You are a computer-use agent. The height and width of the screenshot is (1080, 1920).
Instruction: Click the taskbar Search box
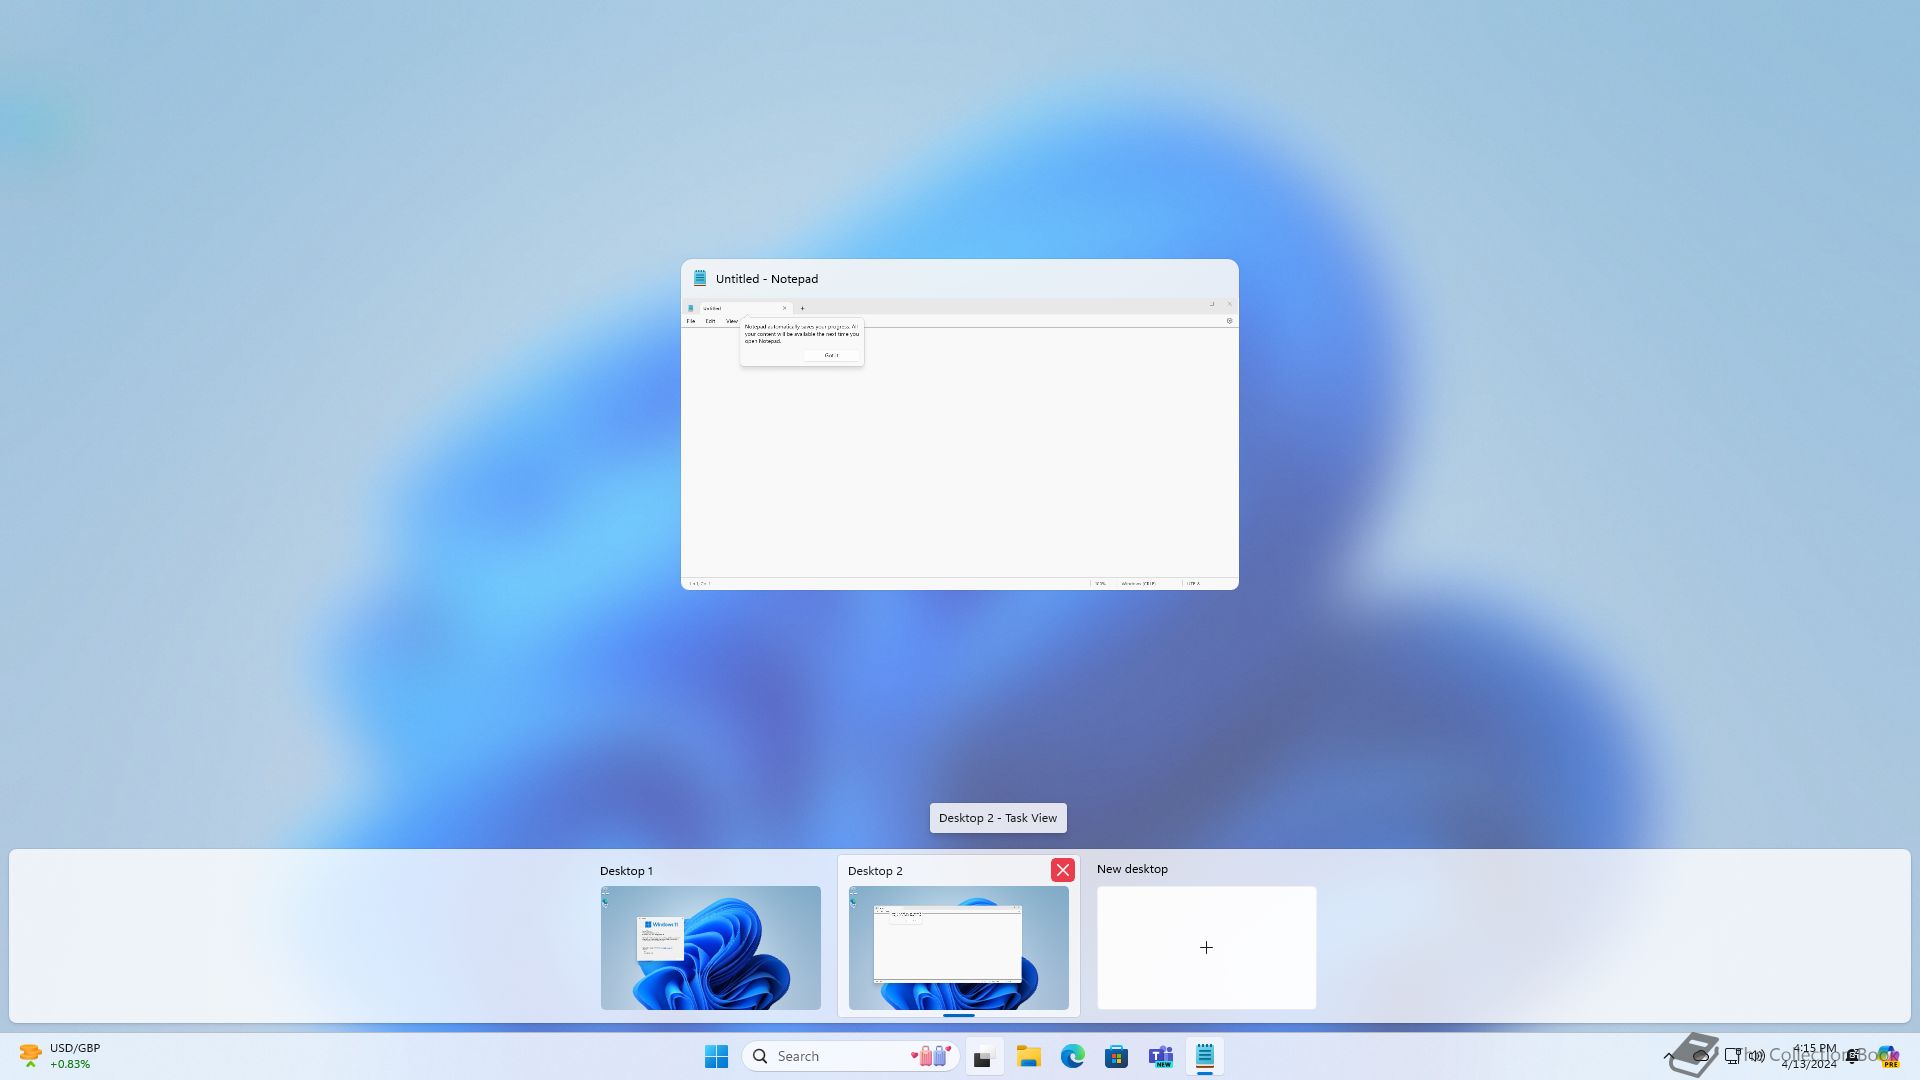[851, 1056]
